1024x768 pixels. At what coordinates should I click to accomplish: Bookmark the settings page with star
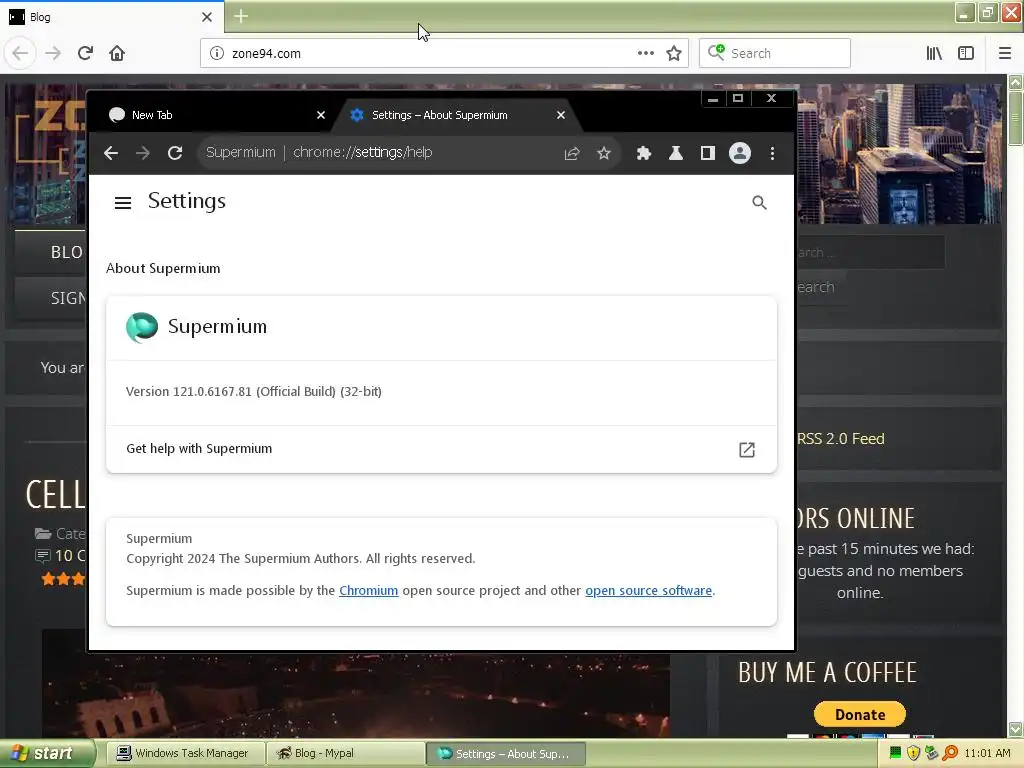(x=603, y=153)
